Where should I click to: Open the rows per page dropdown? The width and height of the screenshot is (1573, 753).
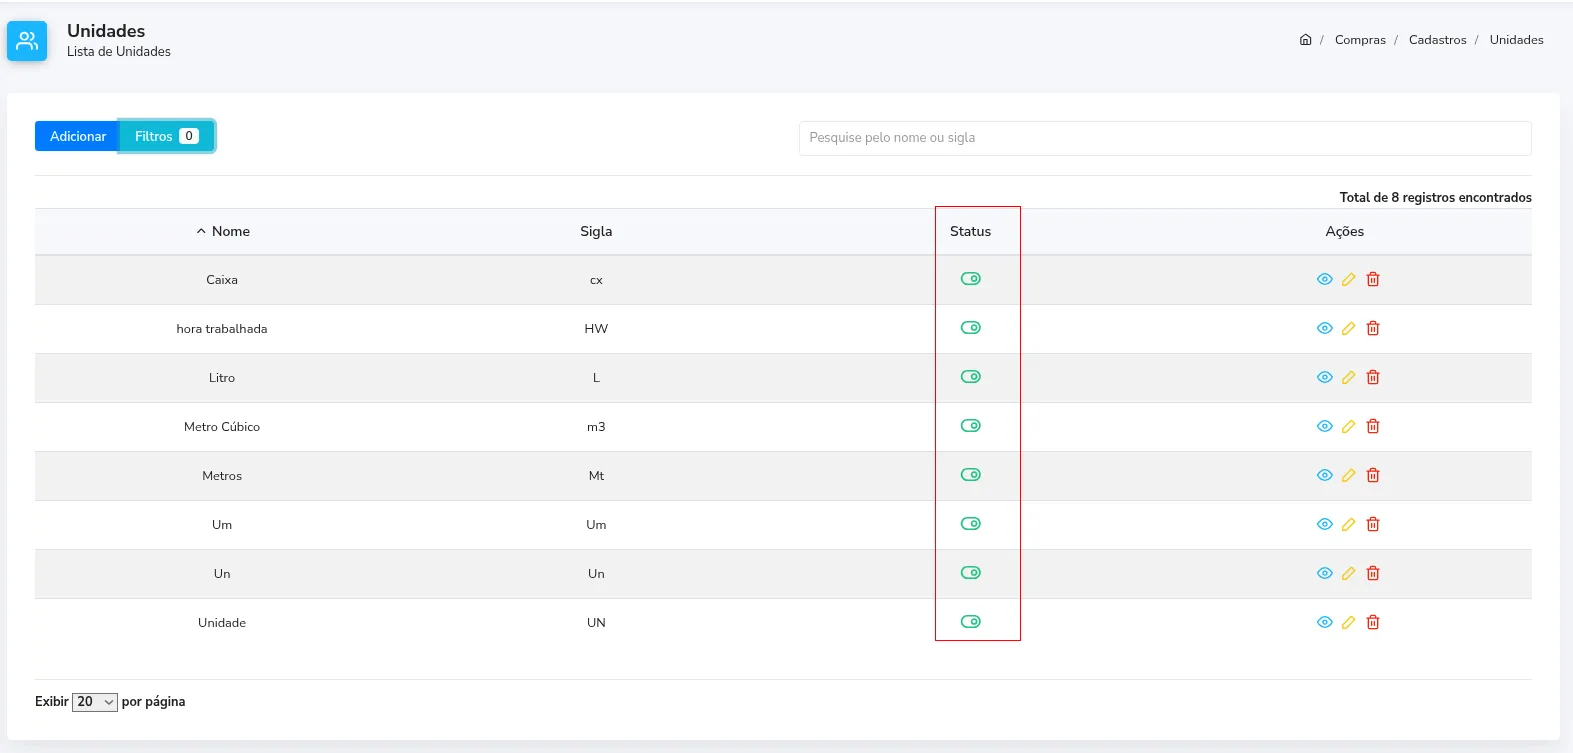95,702
